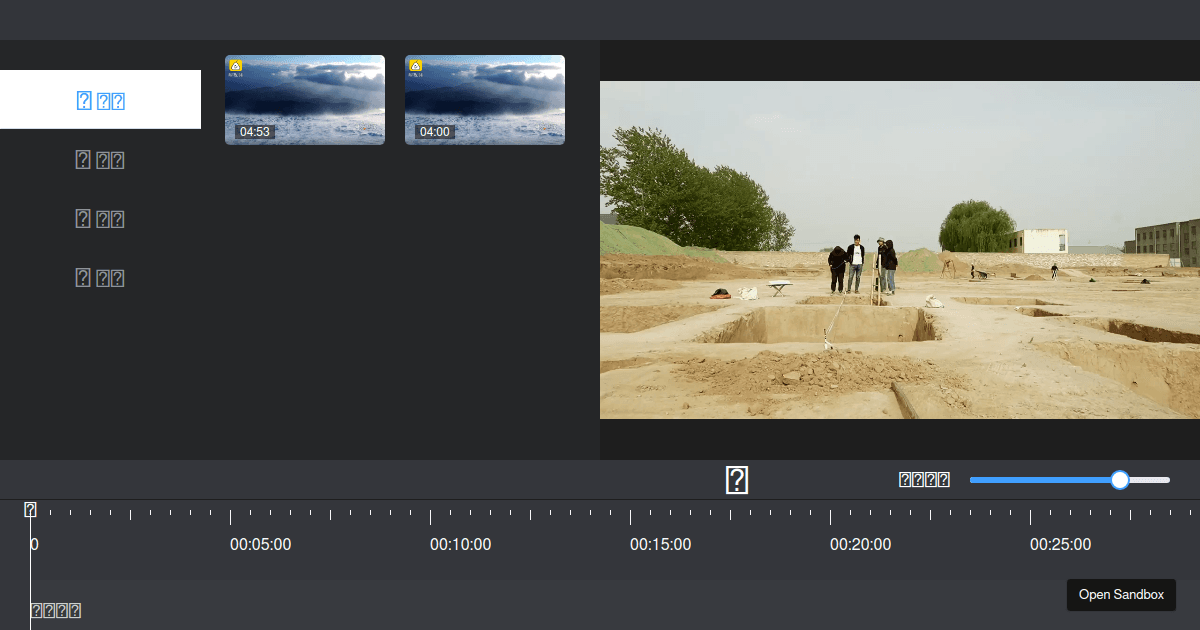Click the yellow logo badge on first thumbnail
This screenshot has width=1200, height=630.
click(235, 65)
